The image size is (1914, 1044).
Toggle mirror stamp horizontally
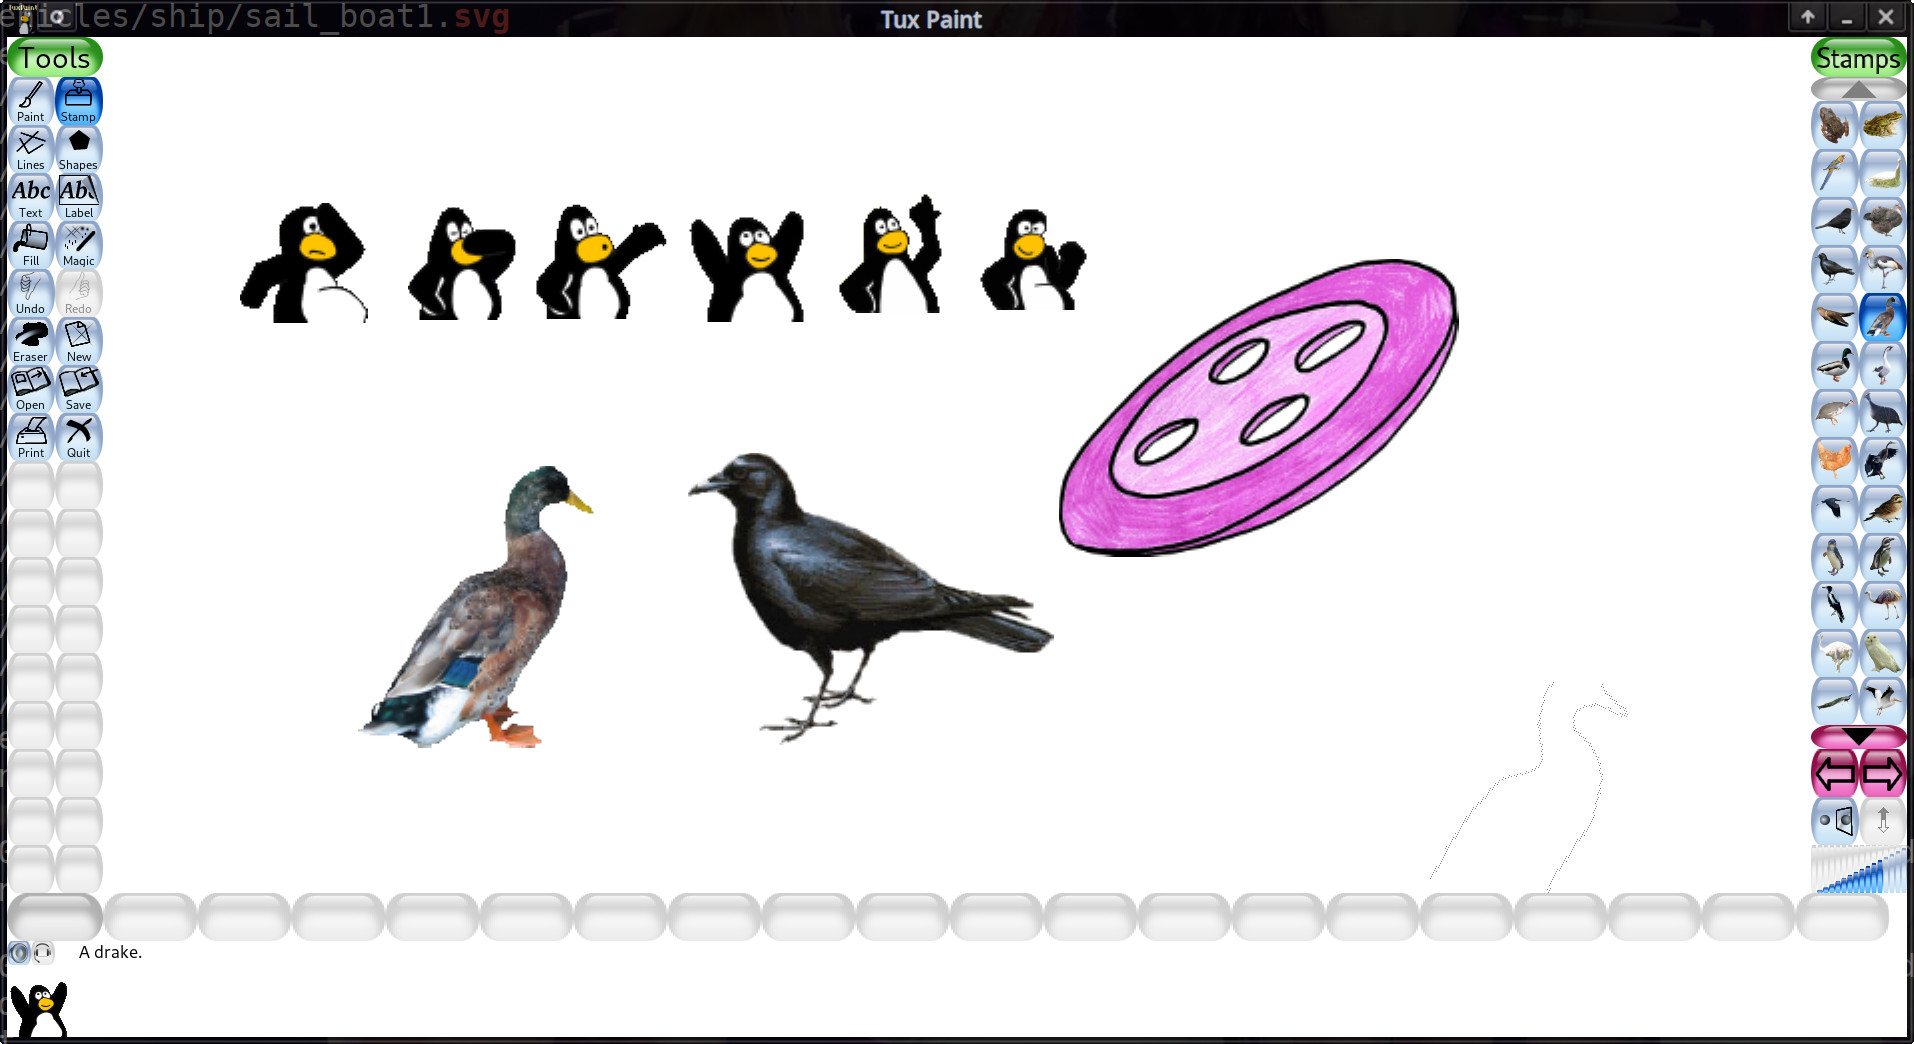(1835, 821)
